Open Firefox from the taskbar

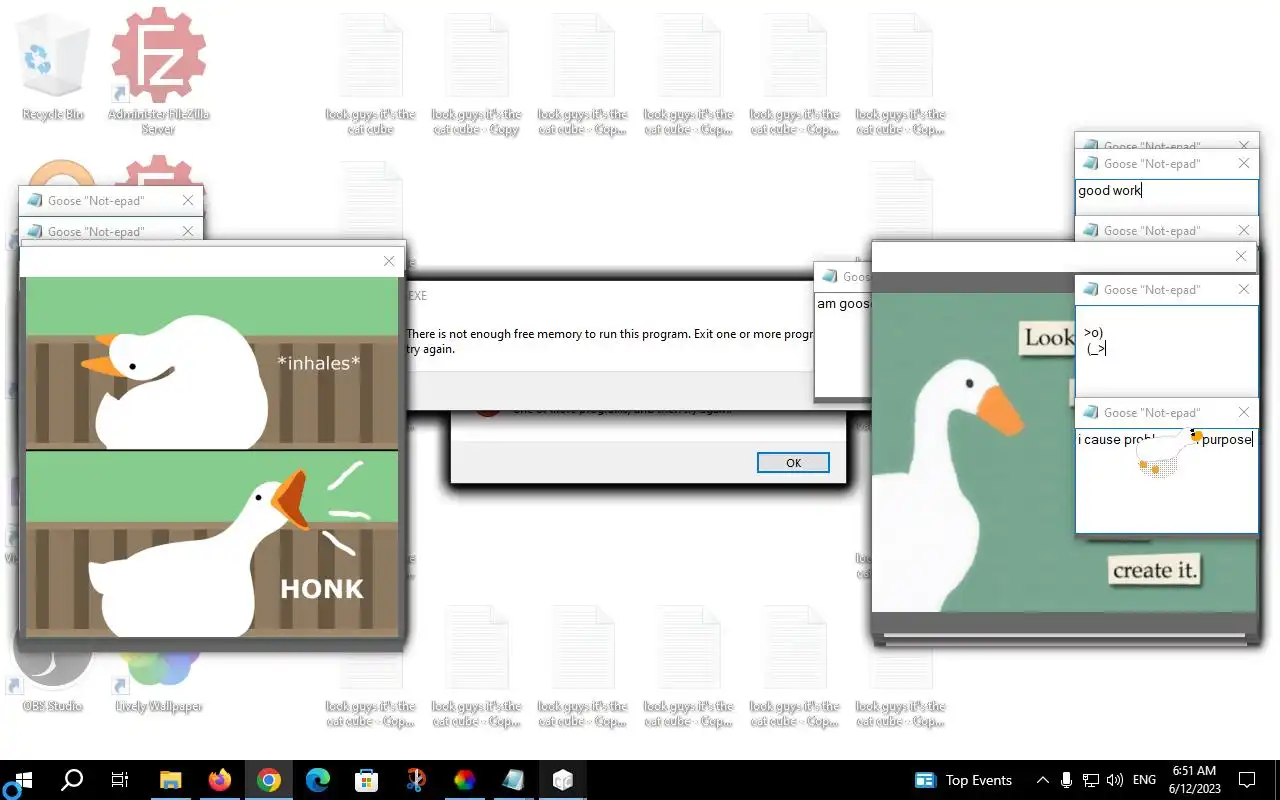(220, 780)
